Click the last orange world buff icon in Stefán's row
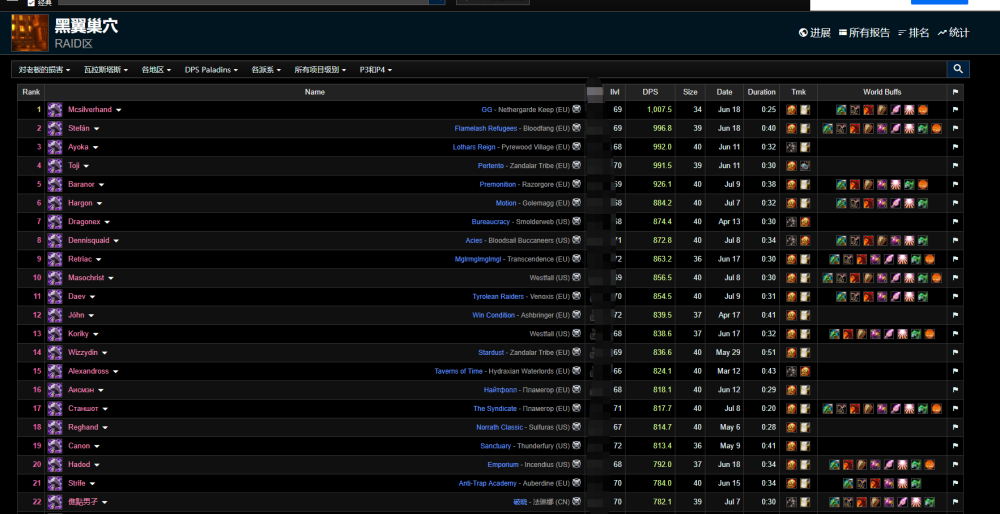 pyautogui.click(x=936, y=128)
